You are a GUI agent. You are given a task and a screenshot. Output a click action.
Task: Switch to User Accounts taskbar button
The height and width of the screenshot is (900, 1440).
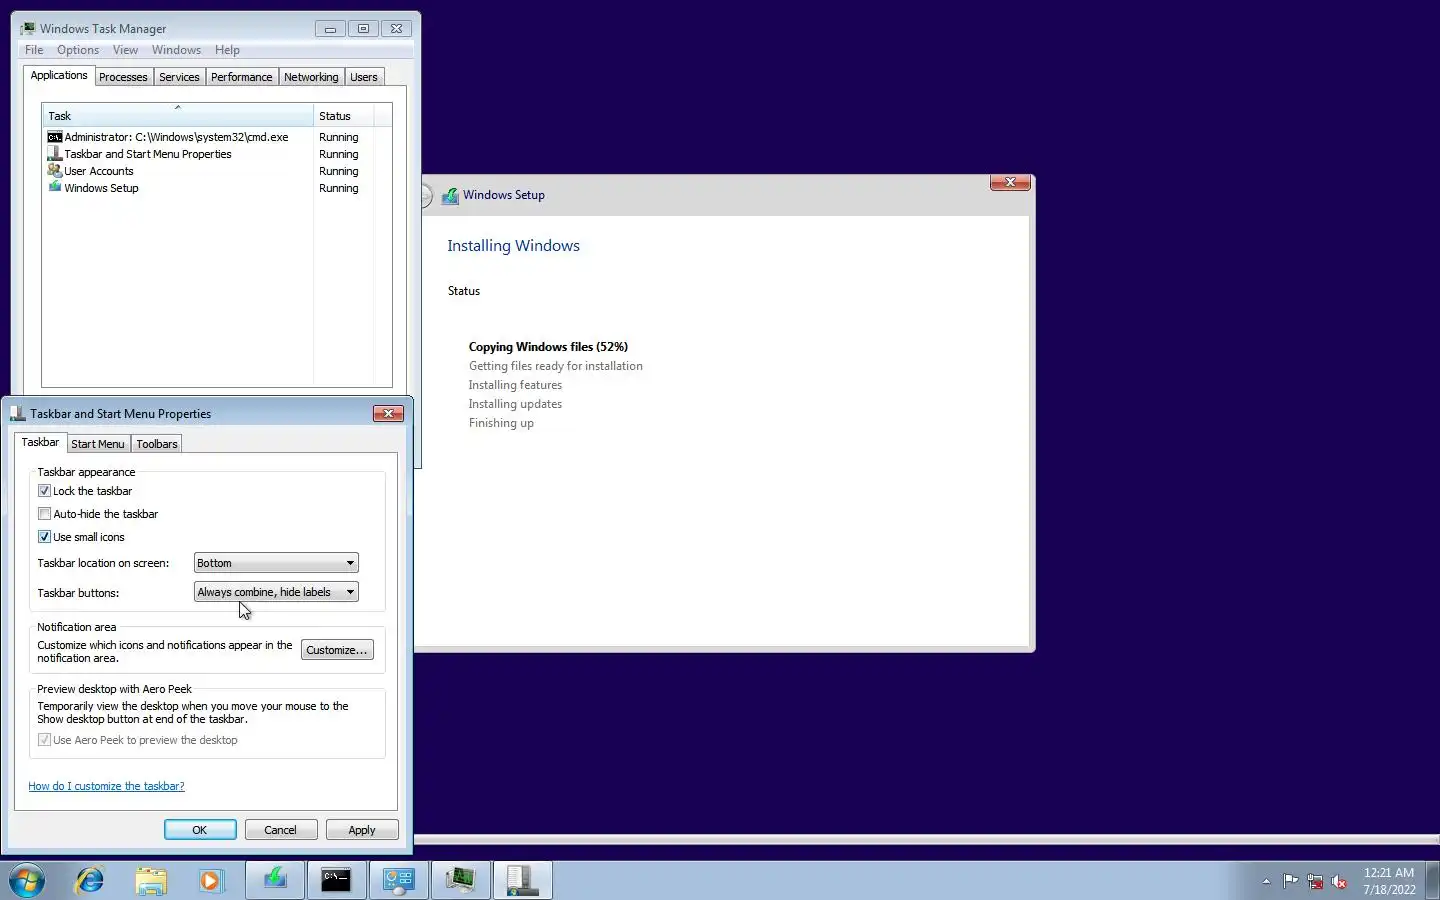coord(399,881)
